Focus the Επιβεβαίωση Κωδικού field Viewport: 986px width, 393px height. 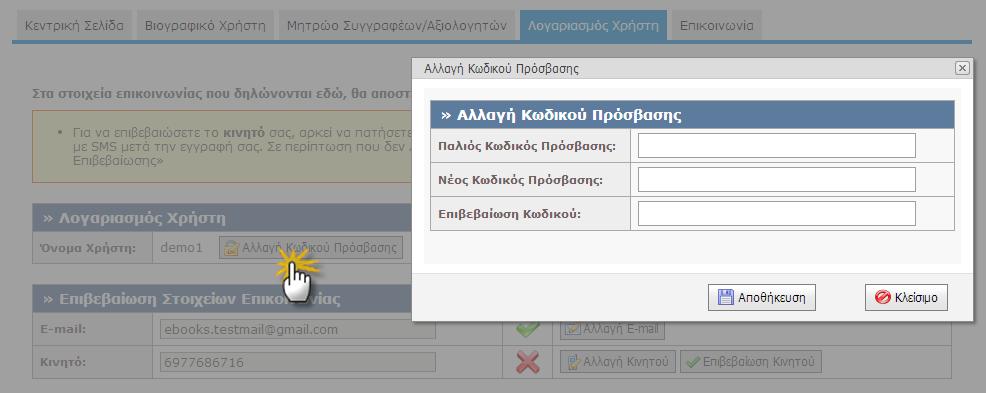777,214
